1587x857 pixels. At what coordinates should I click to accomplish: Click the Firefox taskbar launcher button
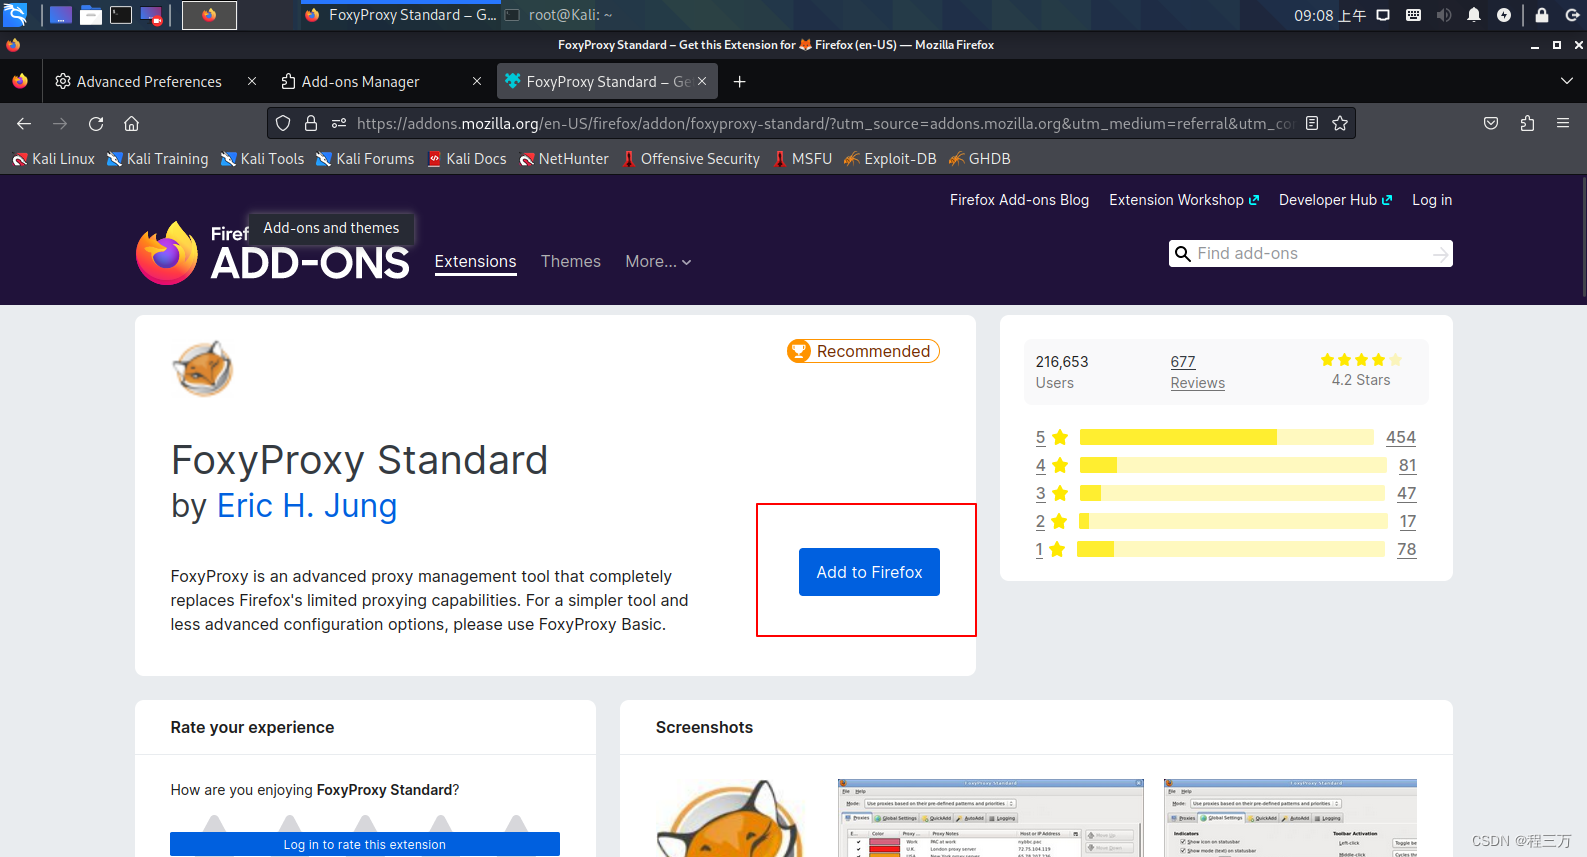209,15
